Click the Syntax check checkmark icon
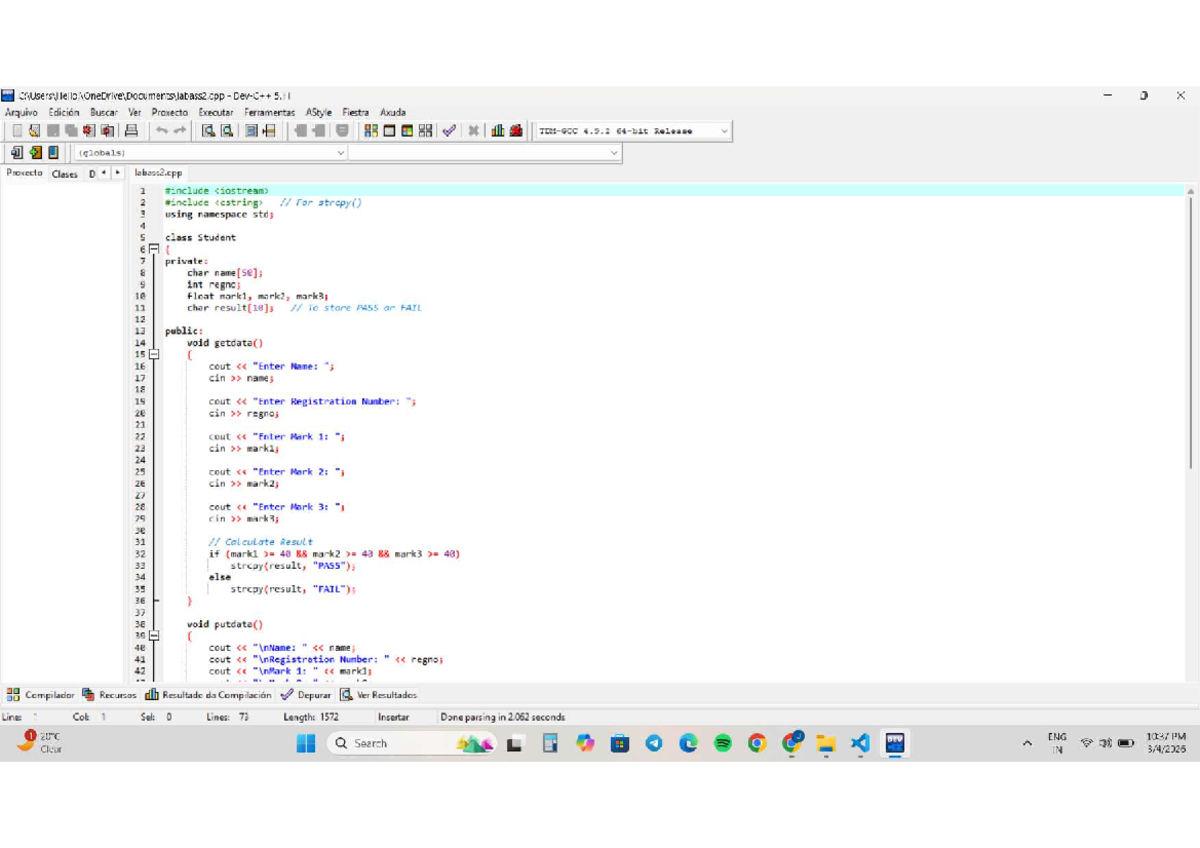The image size is (1200, 848). click(x=450, y=131)
